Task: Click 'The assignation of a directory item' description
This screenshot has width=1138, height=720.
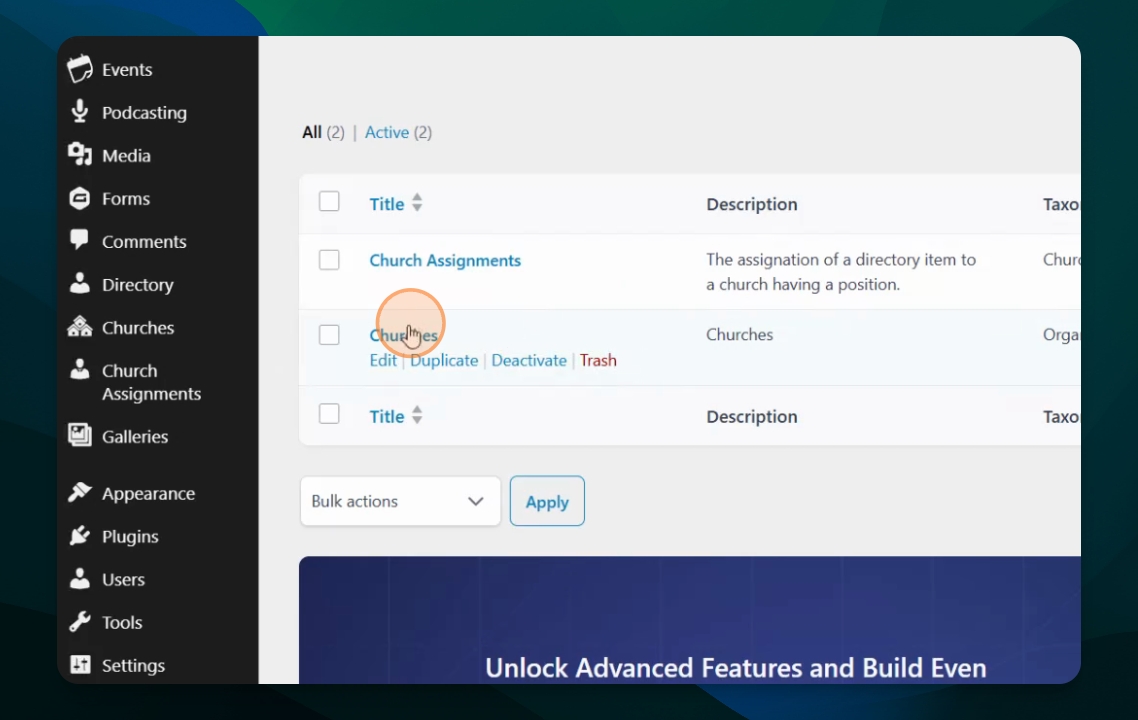Action: click(841, 272)
